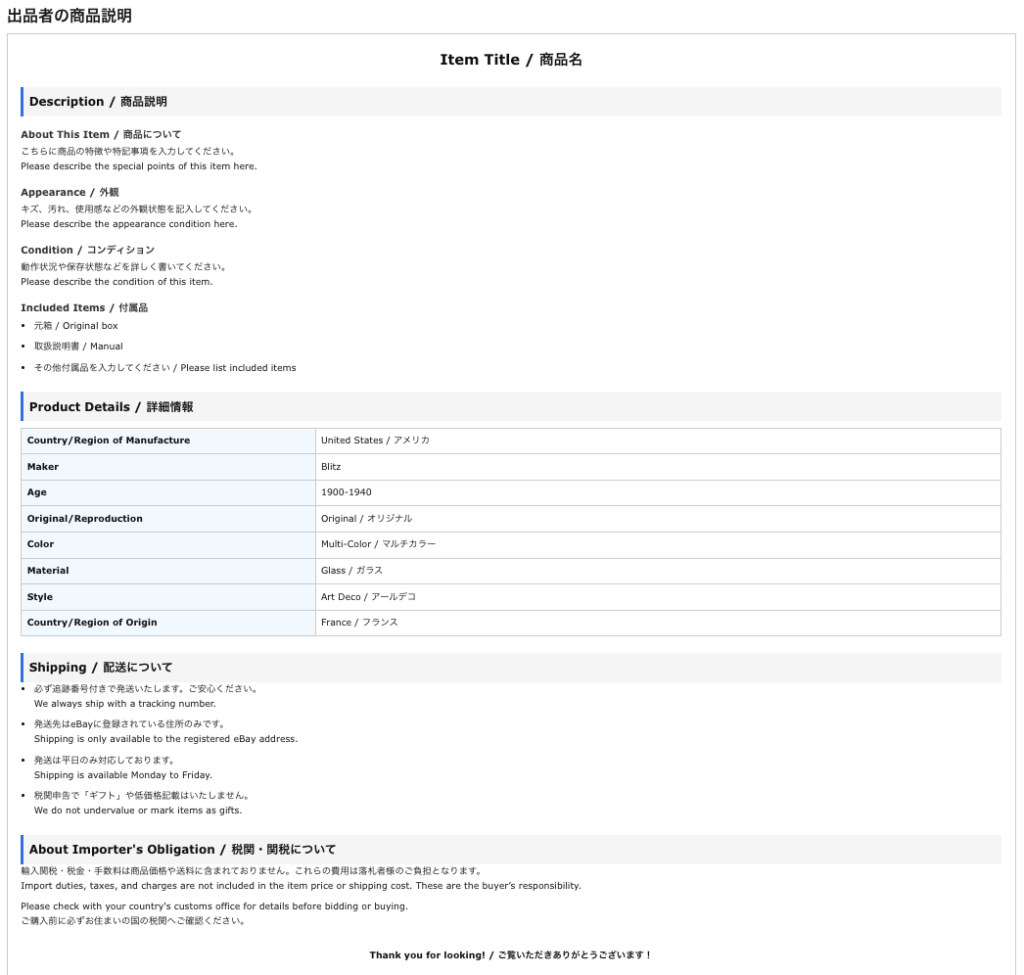Click the 'Blitz' maker value cell
The width and height of the screenshot is (1024, 975).
[331, 467]
